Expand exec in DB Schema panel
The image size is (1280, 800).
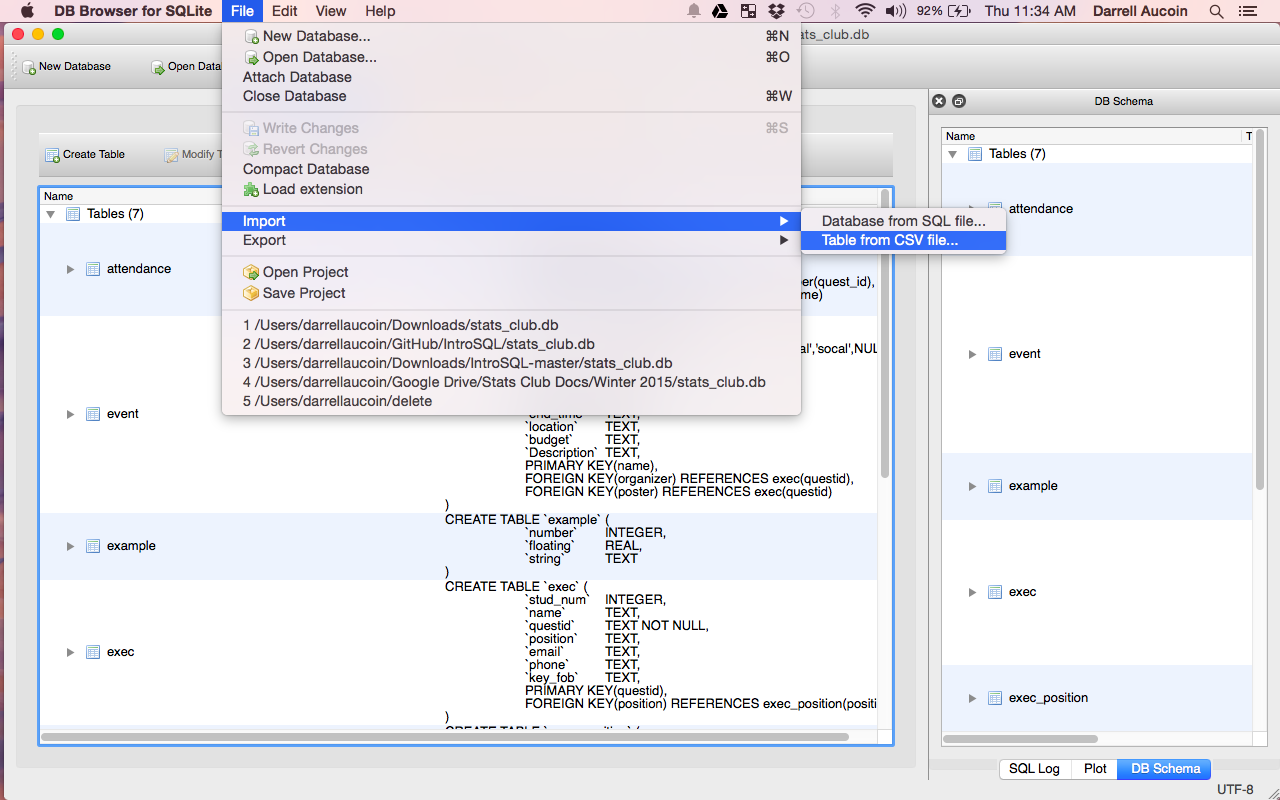pos(972,592)
